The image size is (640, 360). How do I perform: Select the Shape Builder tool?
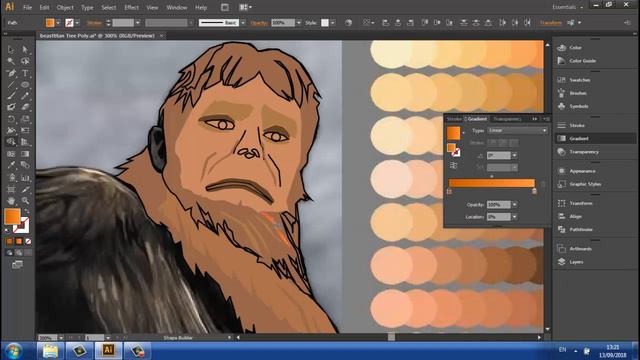pyautogui.click(x=11, y=142)
